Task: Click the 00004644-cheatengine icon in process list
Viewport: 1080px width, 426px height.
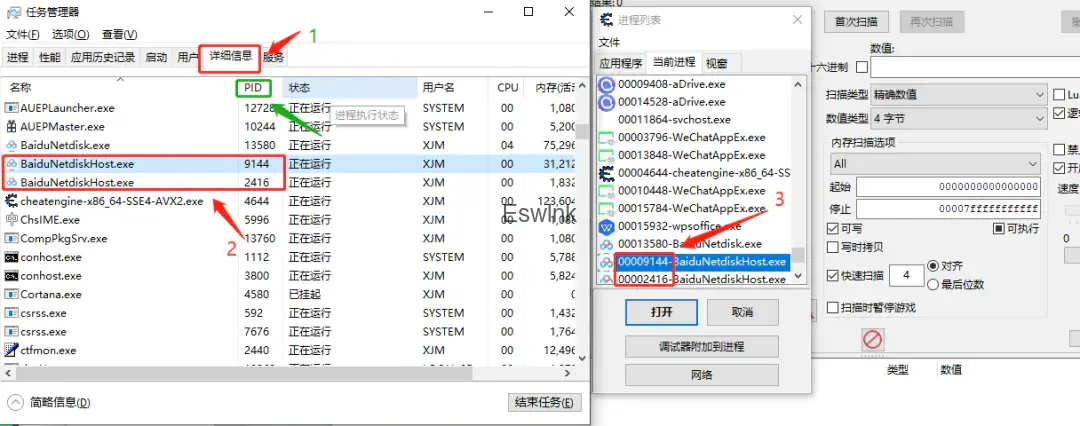Action: 606,173
